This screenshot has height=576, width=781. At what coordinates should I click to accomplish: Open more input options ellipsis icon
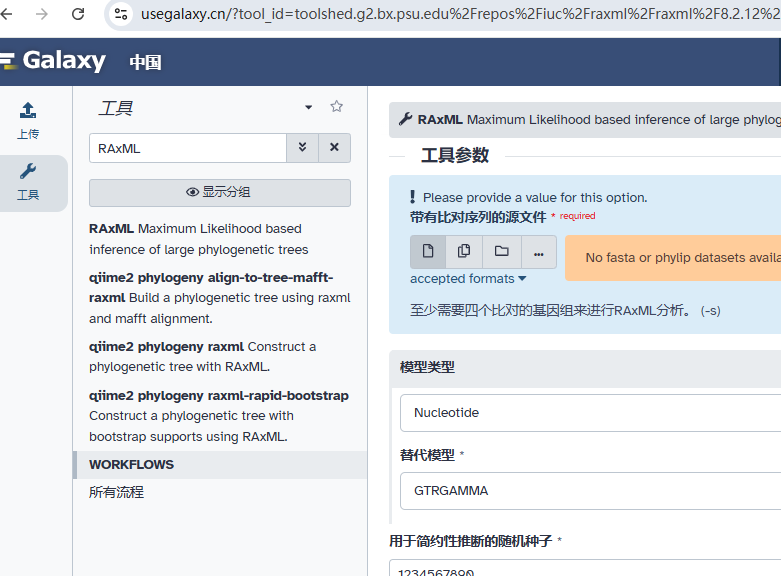(x=538, y=253)
